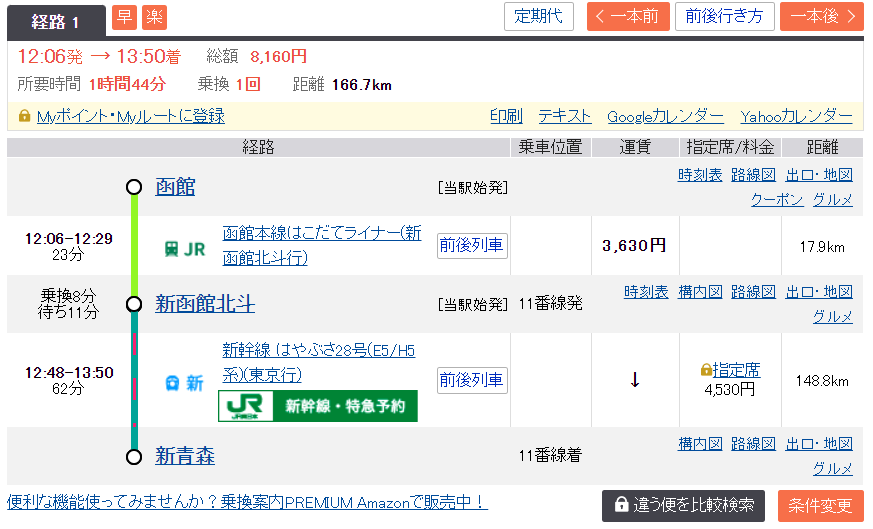This screenshot has width=873, height=529.
Task: Click the 函館 station circle marker
Action: tap(134, 187)
